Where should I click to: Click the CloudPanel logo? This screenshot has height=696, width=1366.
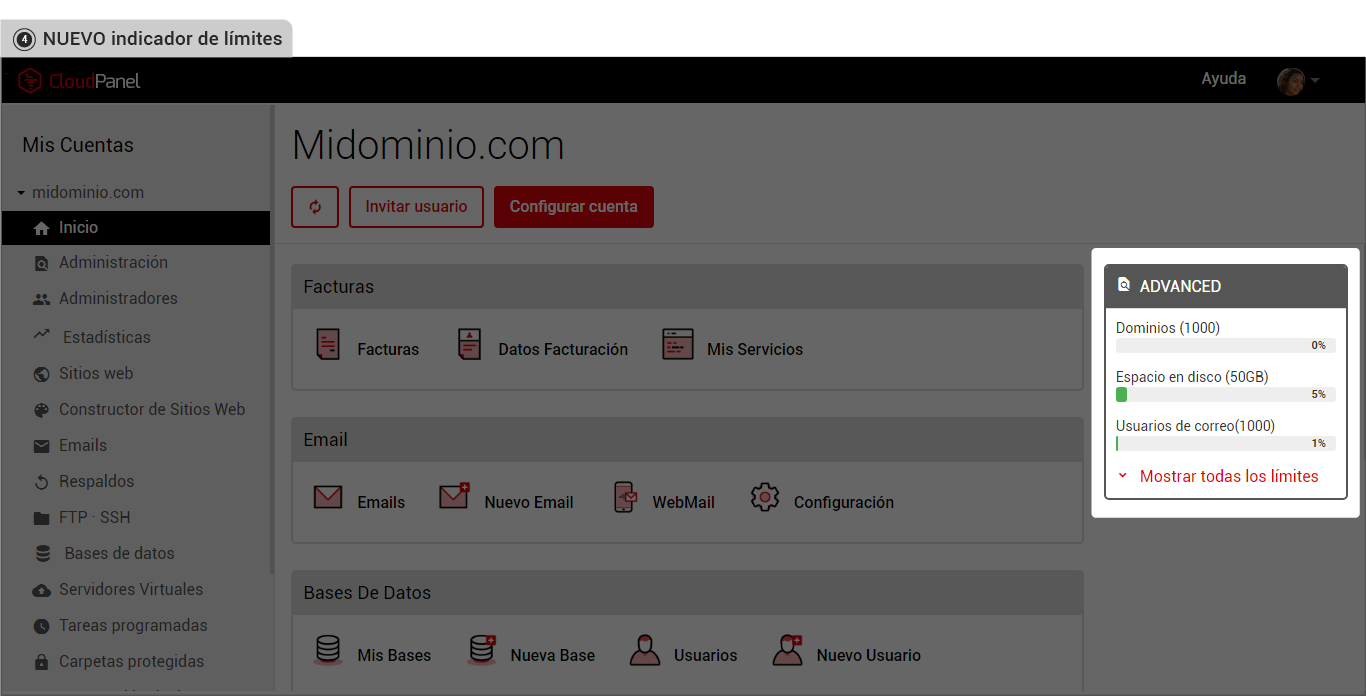click(80, 81)
